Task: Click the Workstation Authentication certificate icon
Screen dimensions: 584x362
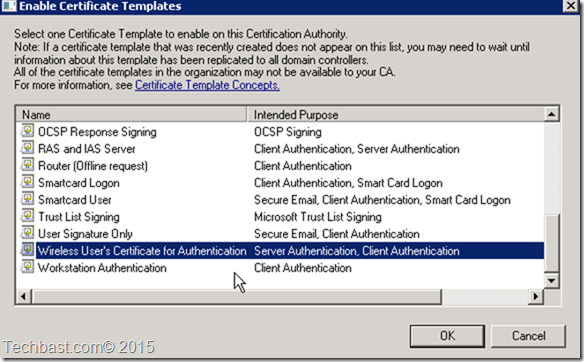Action: click(x=28, y=267)
